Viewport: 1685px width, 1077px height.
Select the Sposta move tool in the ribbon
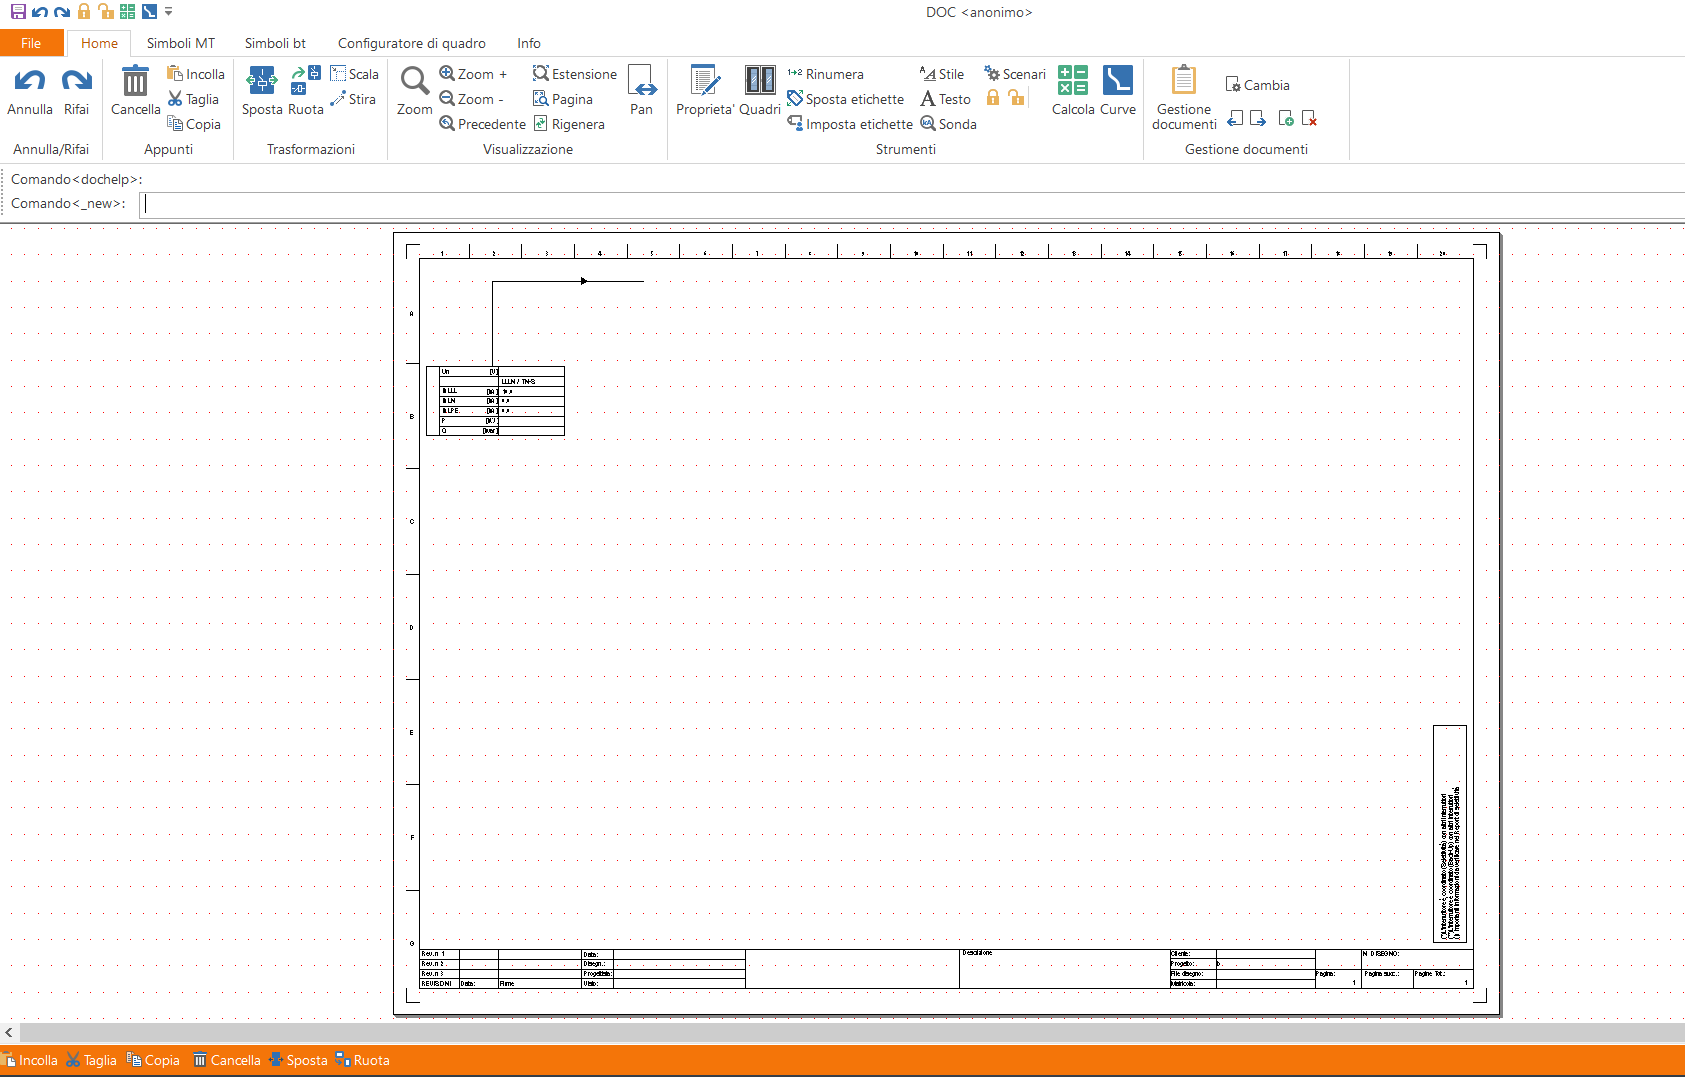click(262, 81)
